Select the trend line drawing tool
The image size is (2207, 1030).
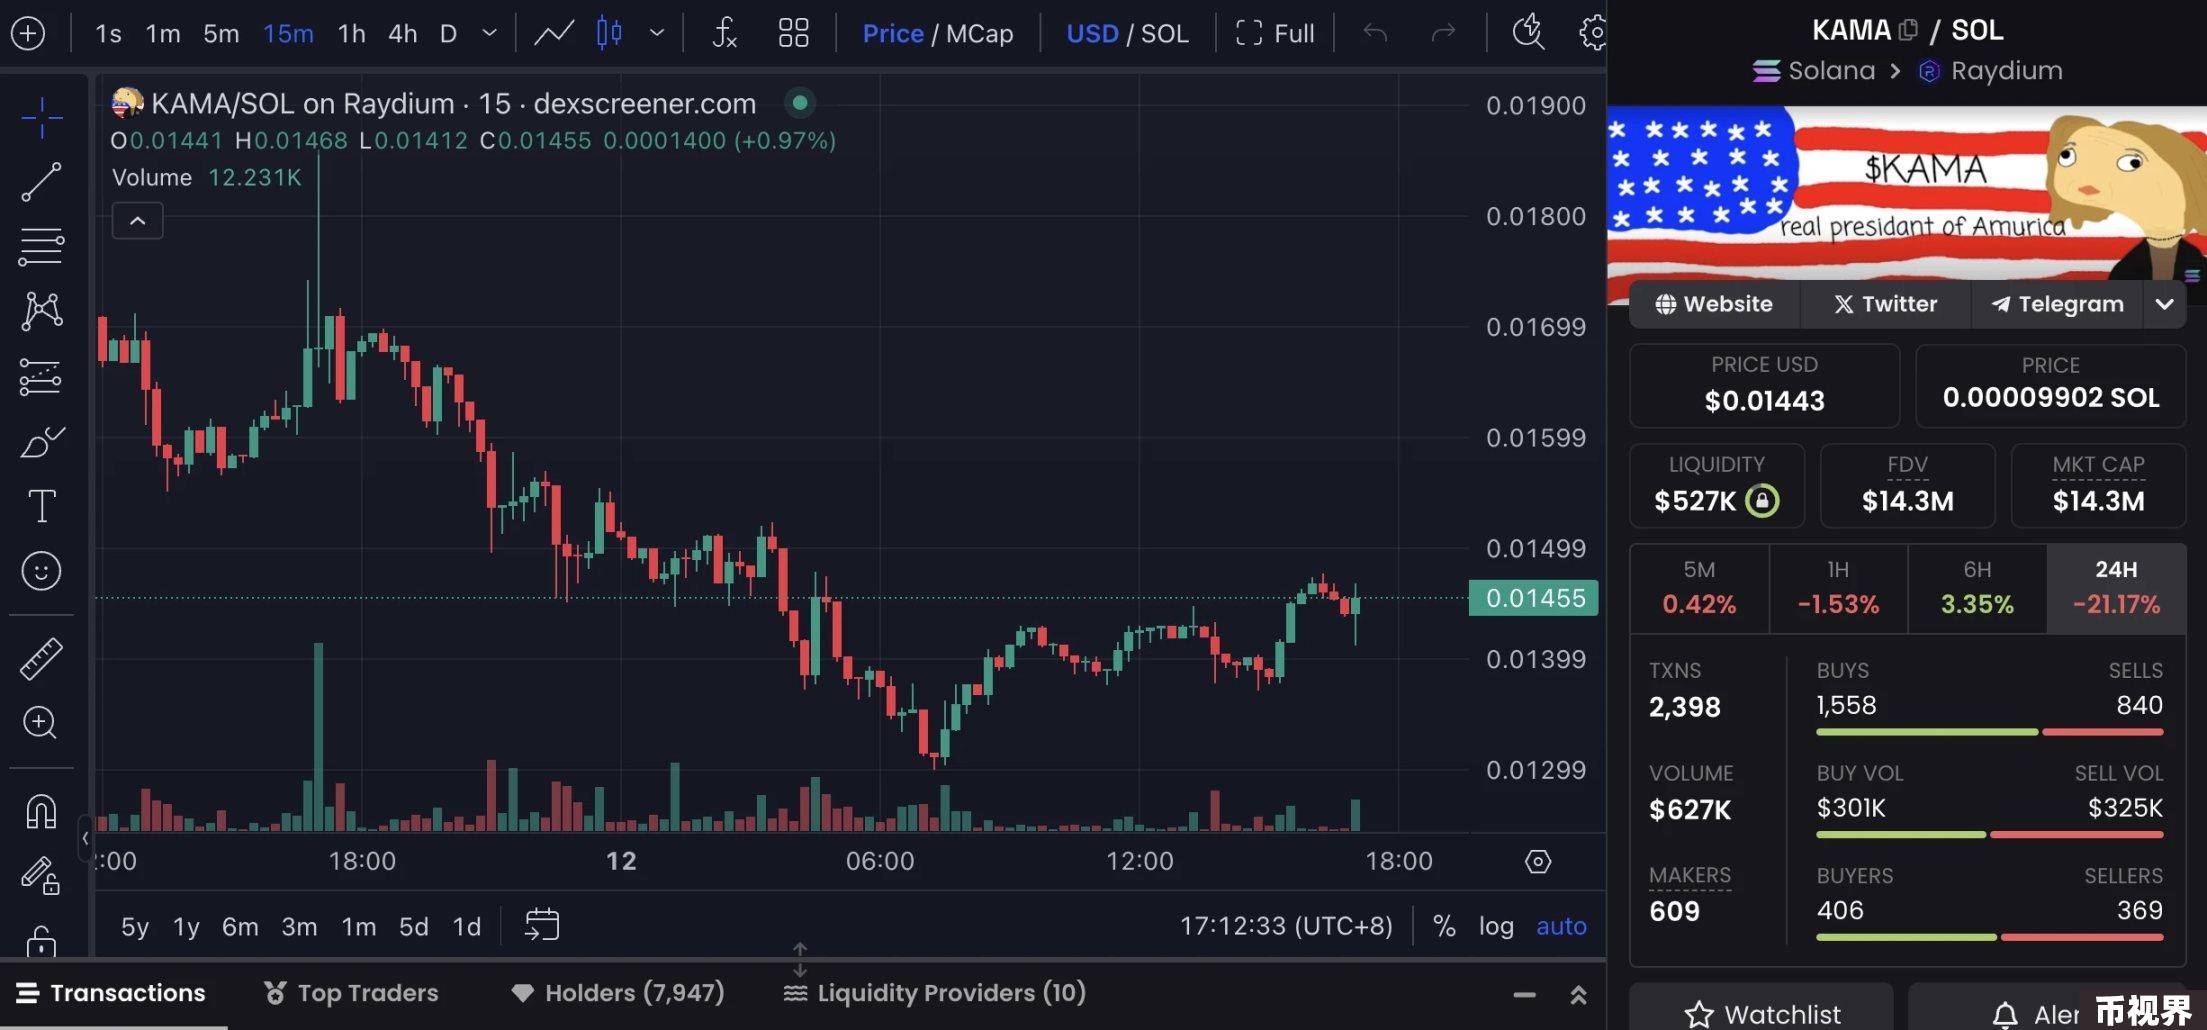pyautogui.click(x=41, y=182)
